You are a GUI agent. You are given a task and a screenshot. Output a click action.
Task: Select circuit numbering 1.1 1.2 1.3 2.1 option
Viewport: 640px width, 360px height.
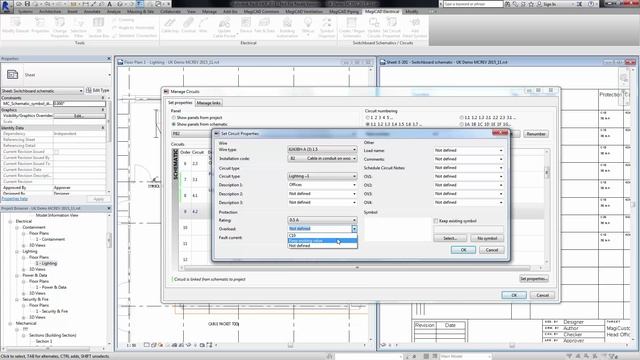(x=462, y=118)
